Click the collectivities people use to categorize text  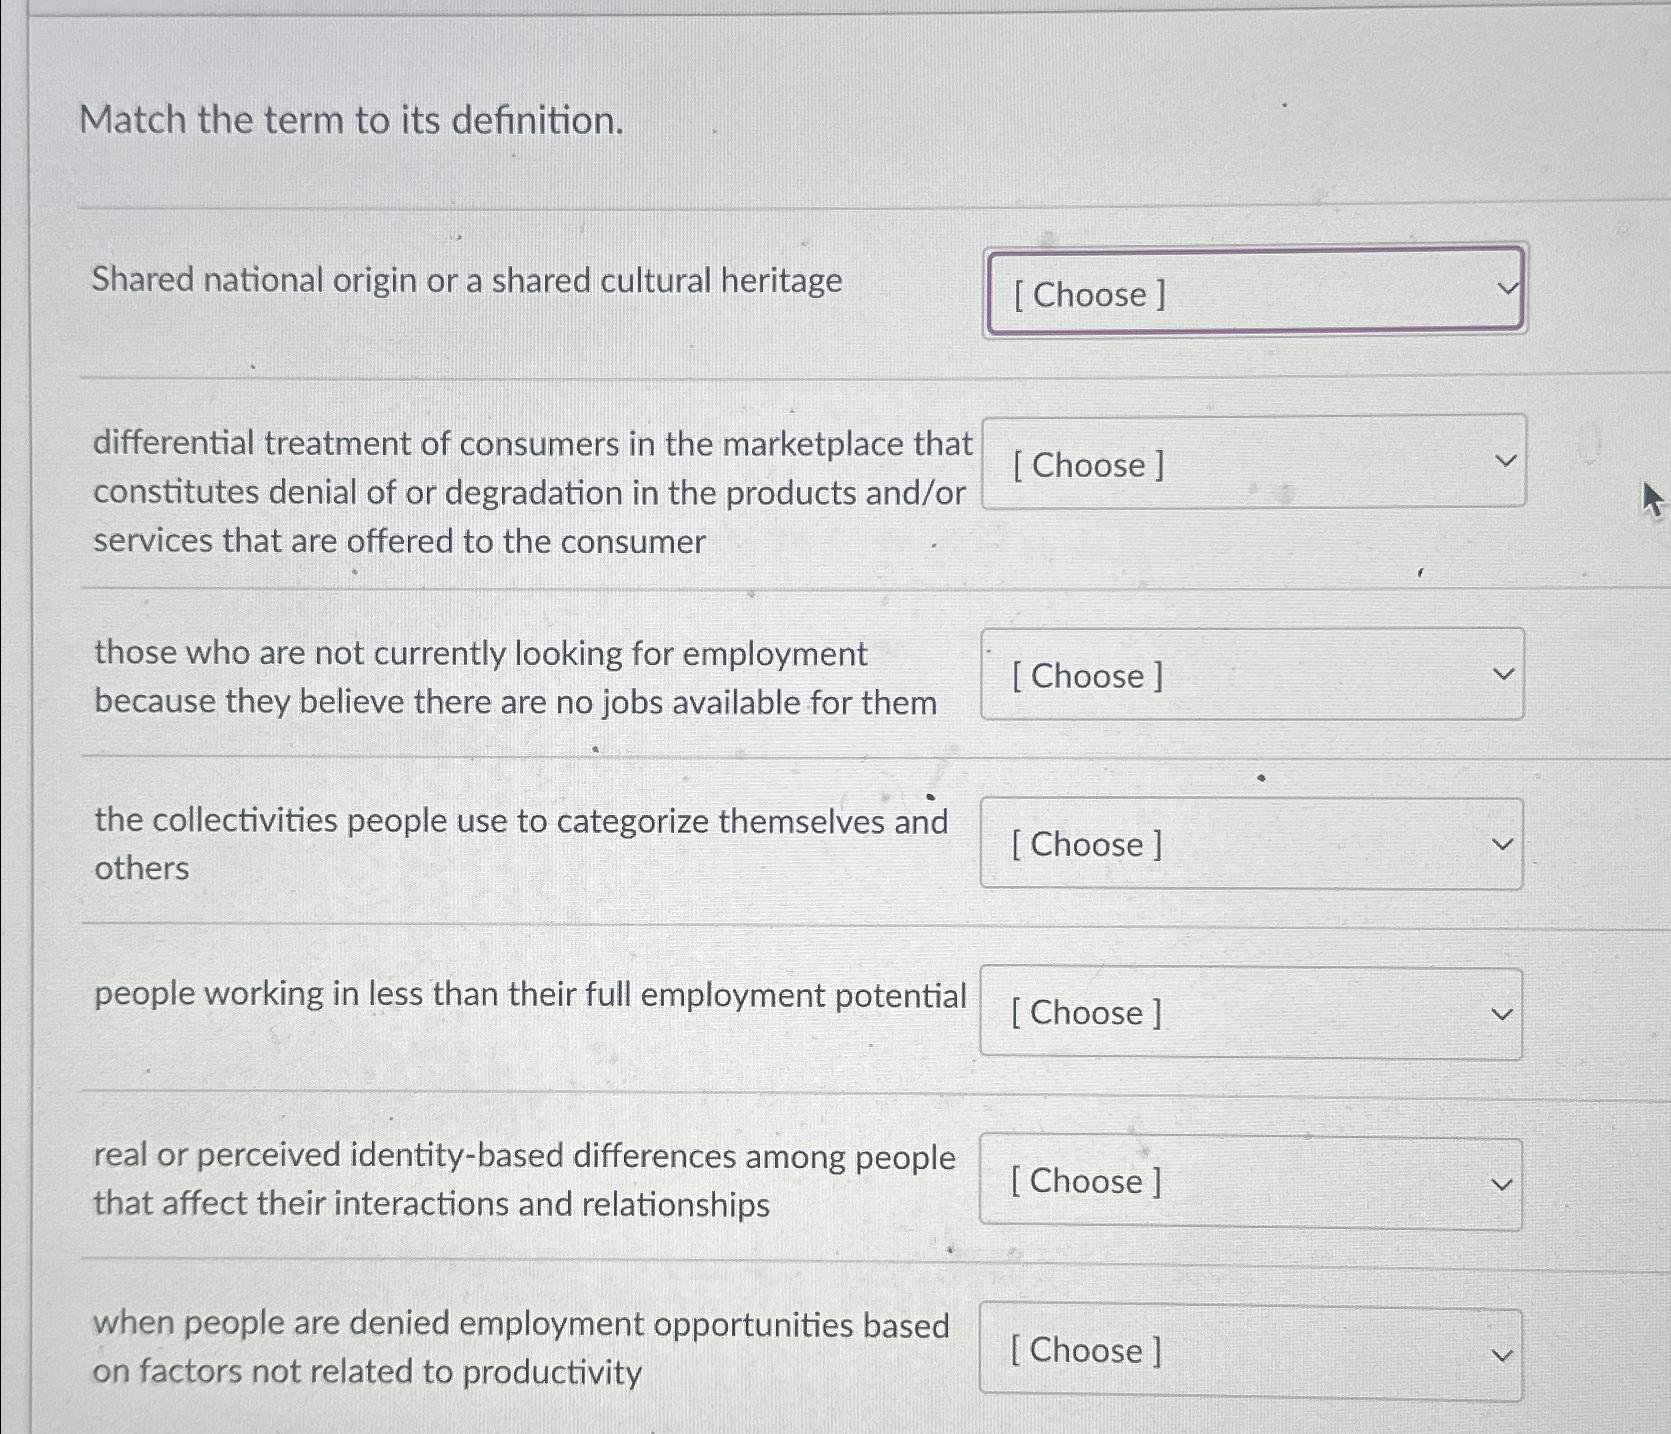click(x=521, y=843)
